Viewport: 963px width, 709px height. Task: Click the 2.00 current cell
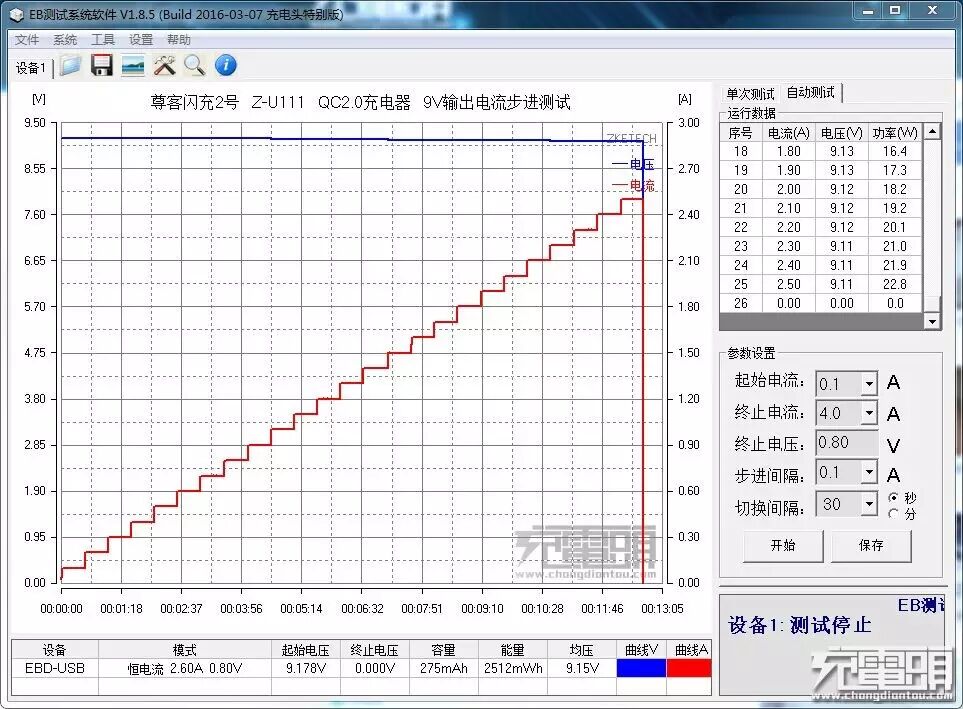[x=788, y=189]
